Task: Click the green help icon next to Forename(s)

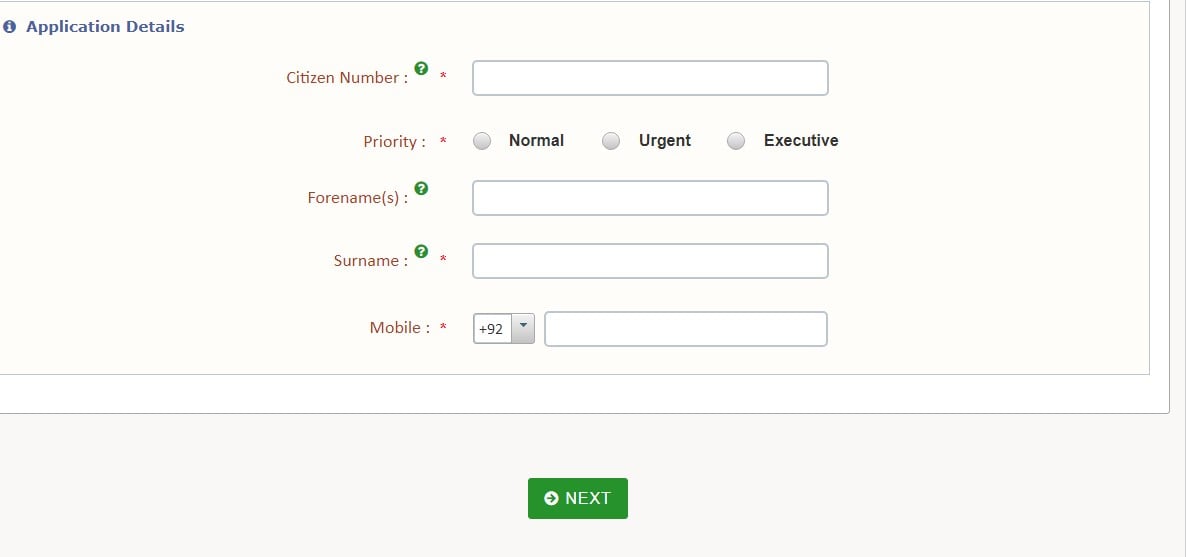Action: (x=421, y=189)
